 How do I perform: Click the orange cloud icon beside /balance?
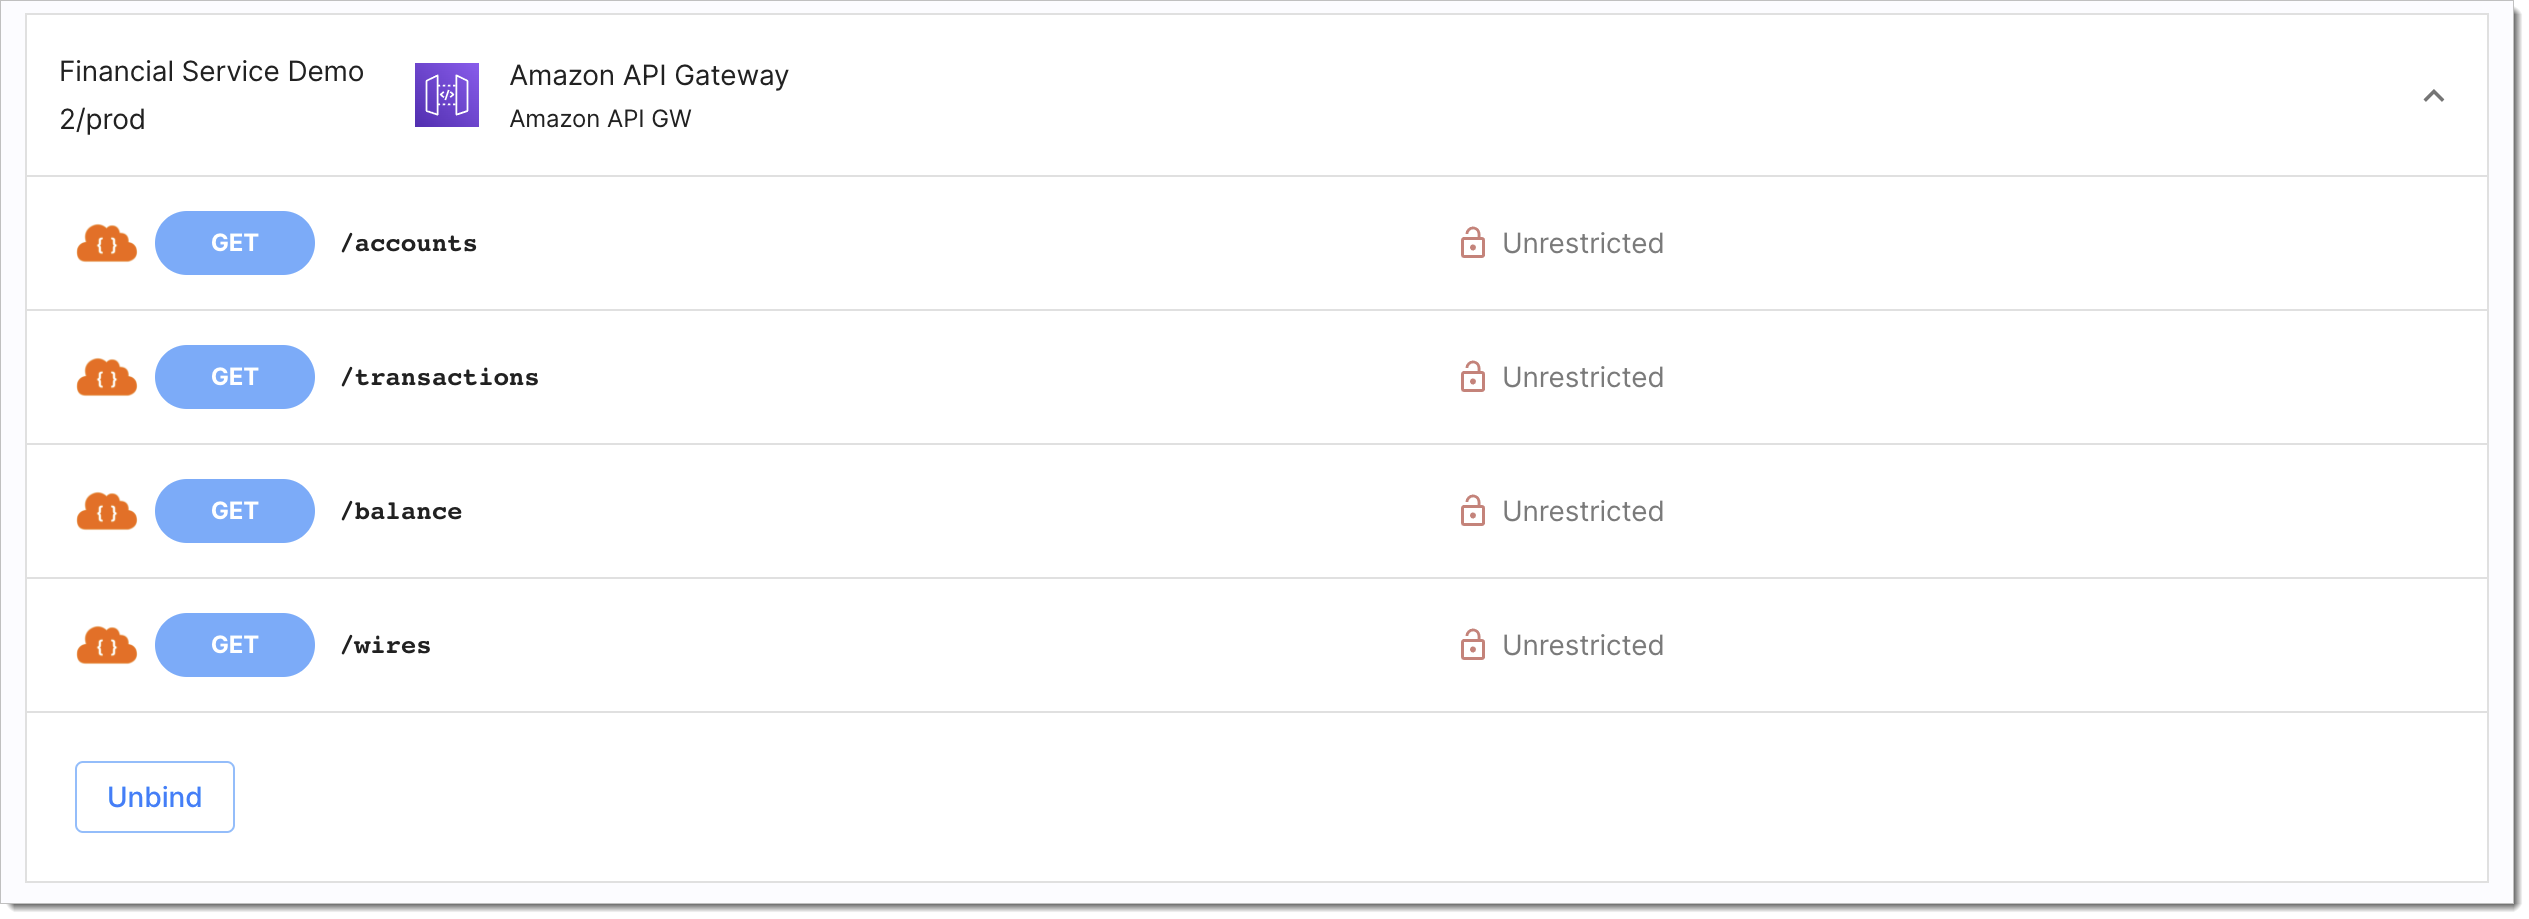coord(107,511)
